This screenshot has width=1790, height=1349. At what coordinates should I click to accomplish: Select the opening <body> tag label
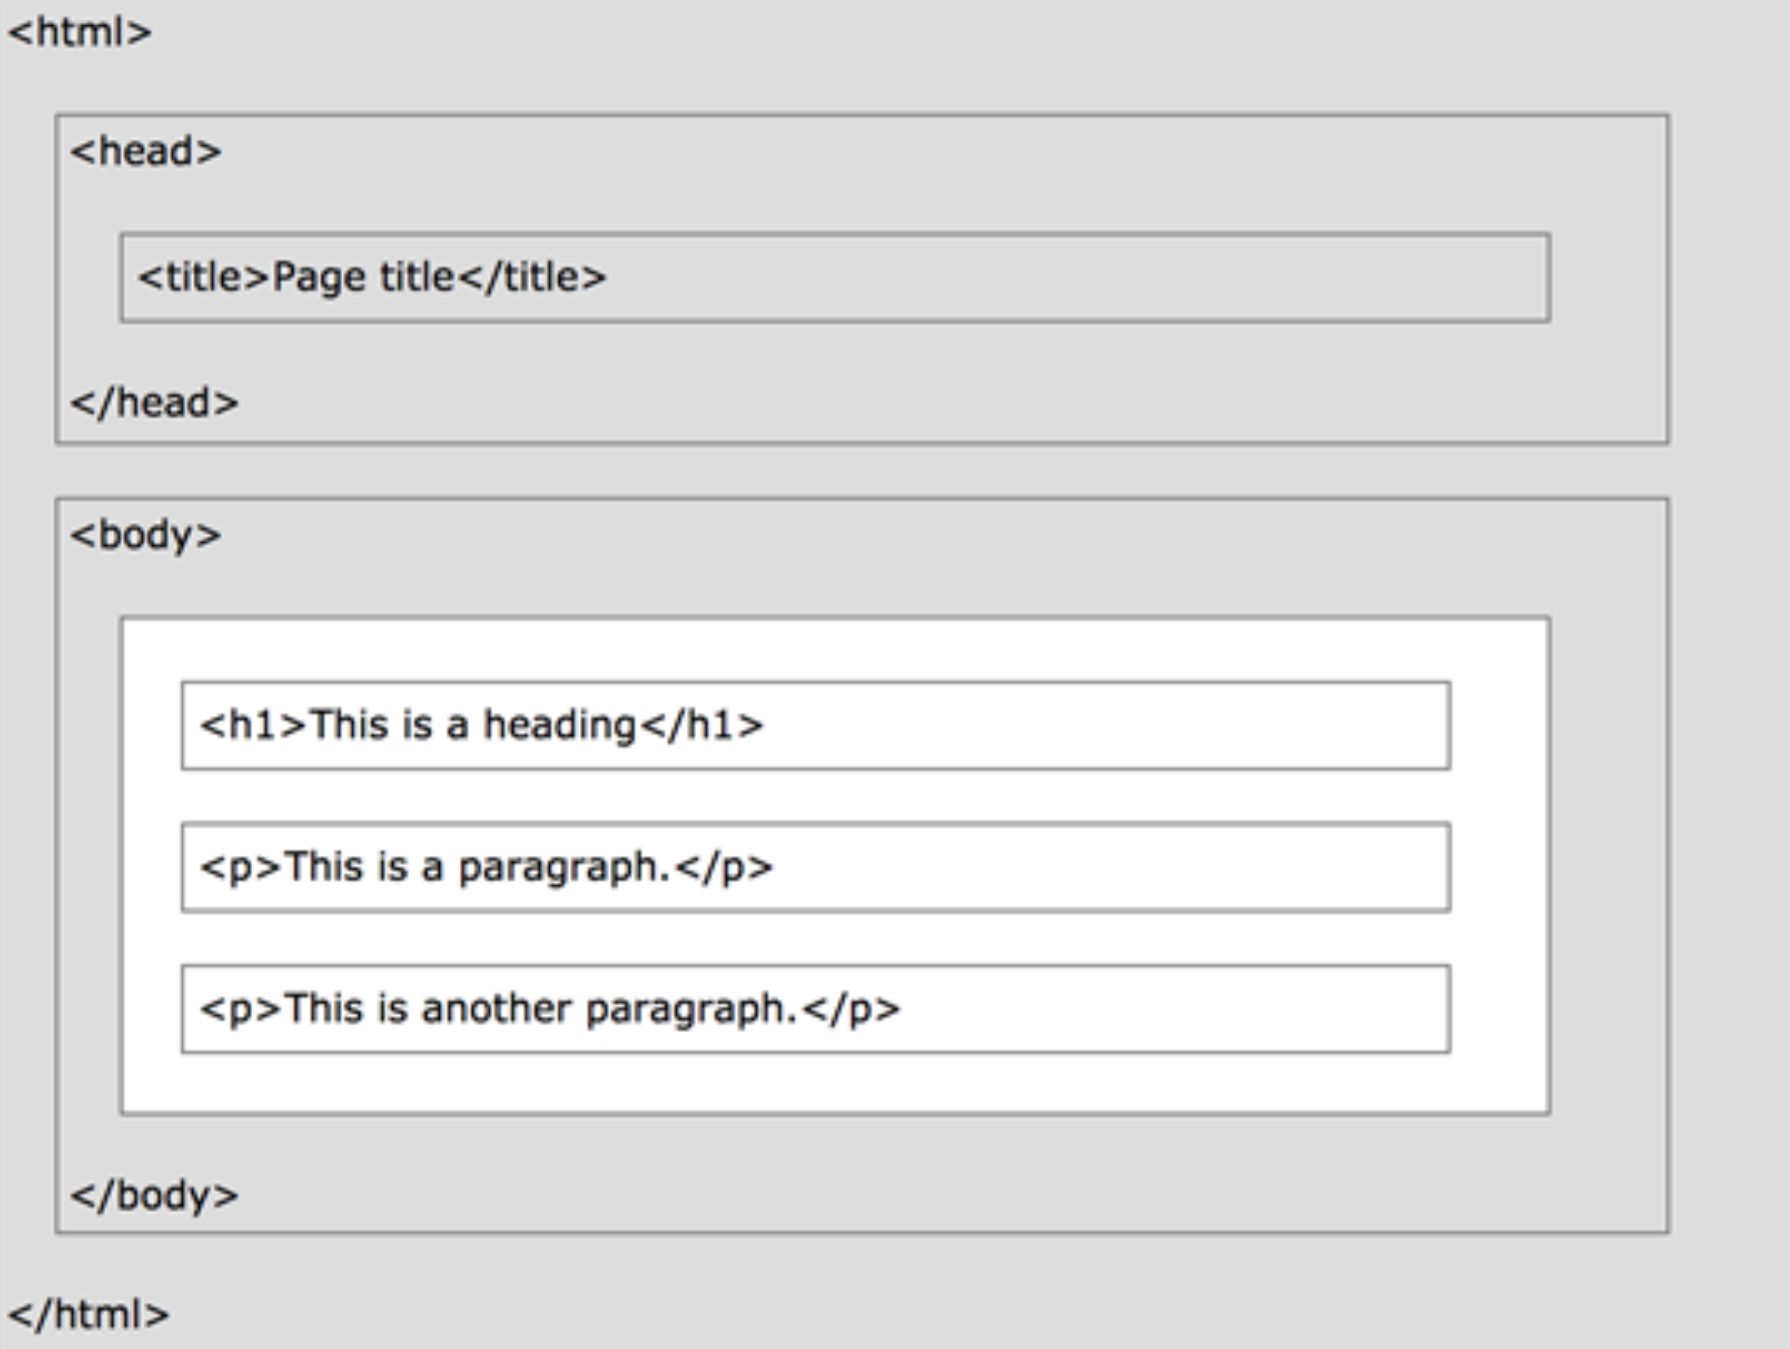[x=146, y=535]
